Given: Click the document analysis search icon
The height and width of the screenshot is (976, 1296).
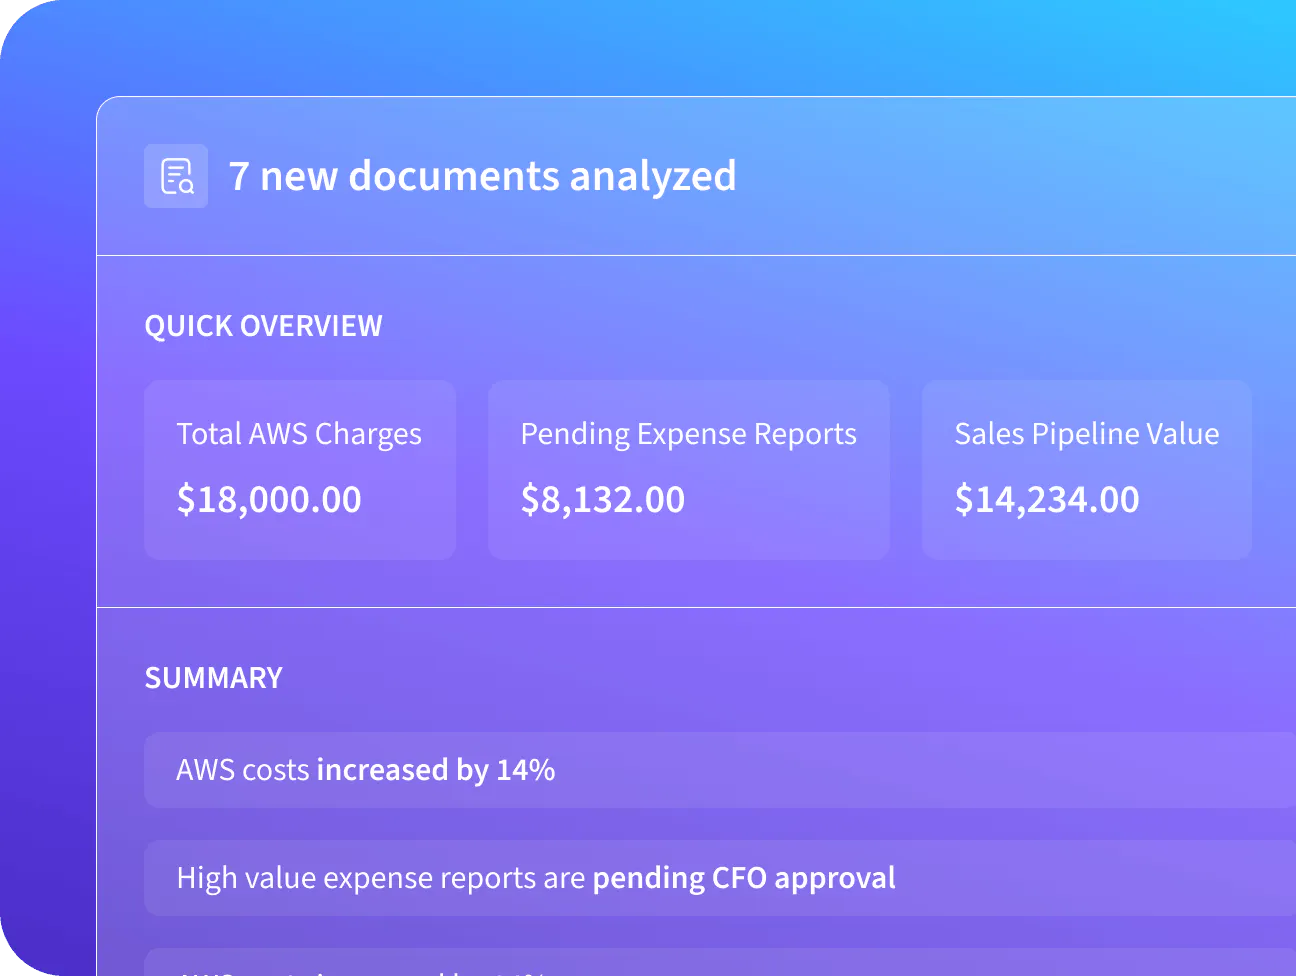Looking at the screenshot, I should (176, 176).
